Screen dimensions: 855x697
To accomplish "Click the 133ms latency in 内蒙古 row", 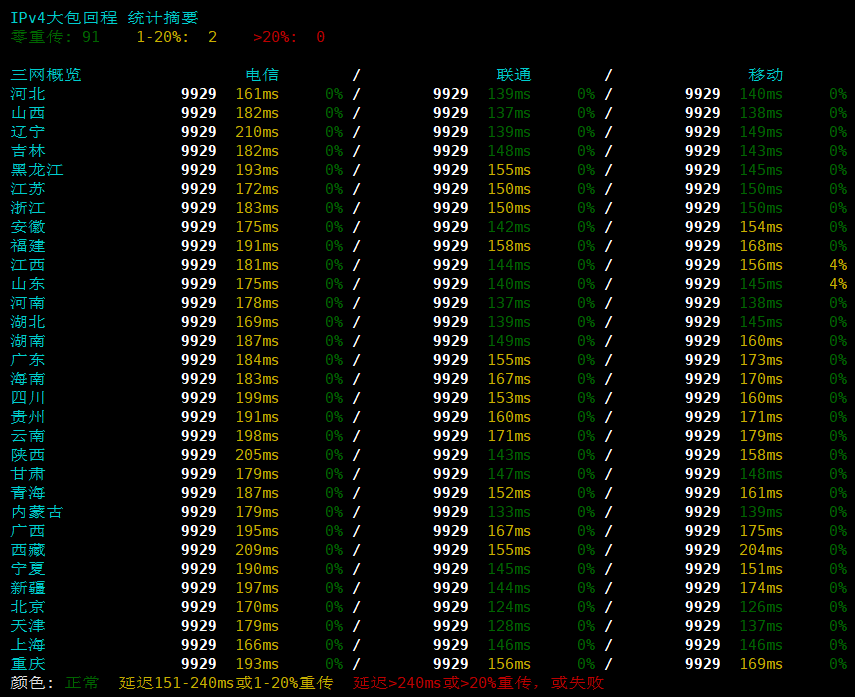I will (x=509, y=512).
